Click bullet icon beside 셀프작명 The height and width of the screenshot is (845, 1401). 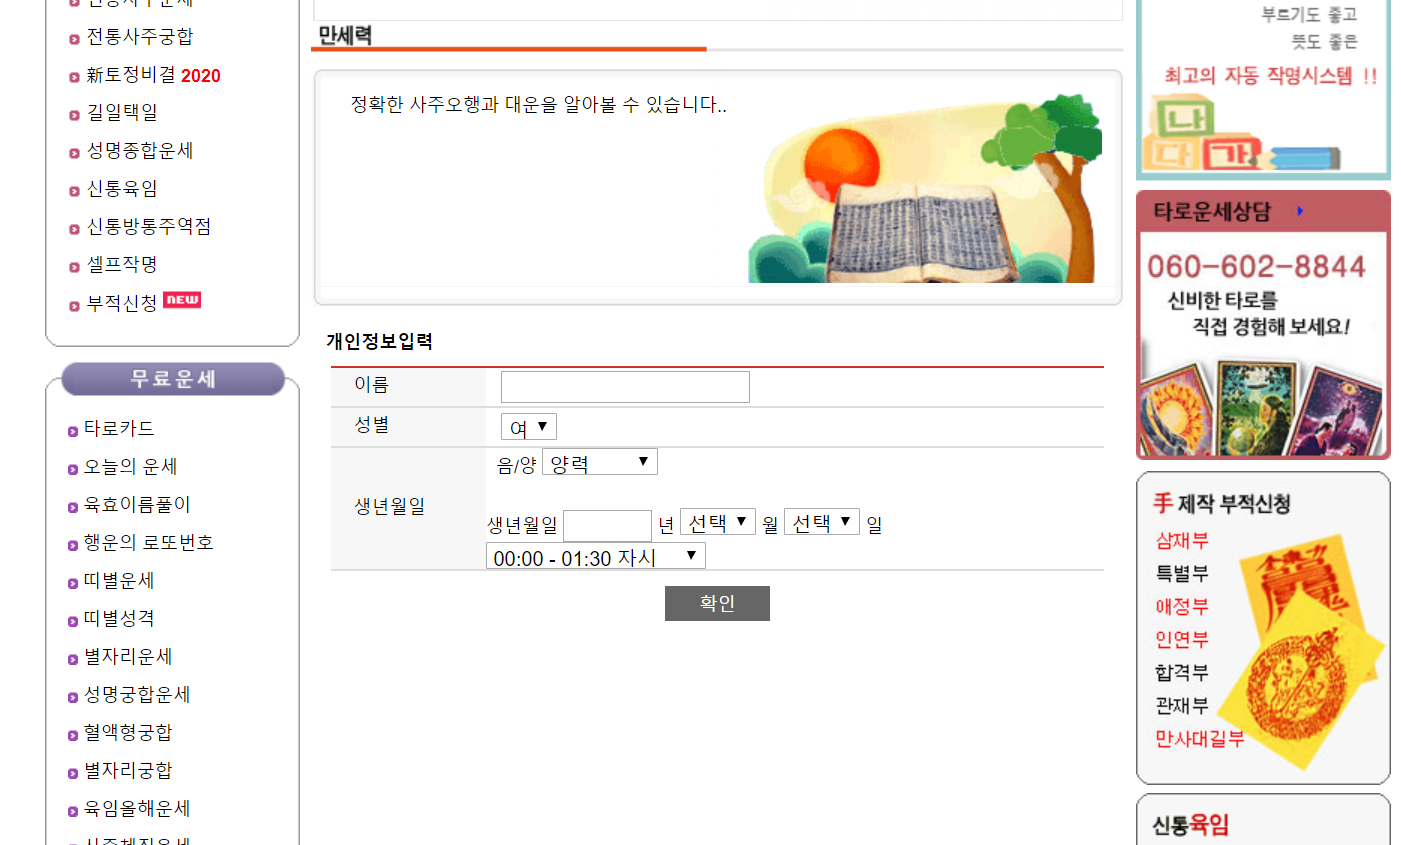point(74,268)
